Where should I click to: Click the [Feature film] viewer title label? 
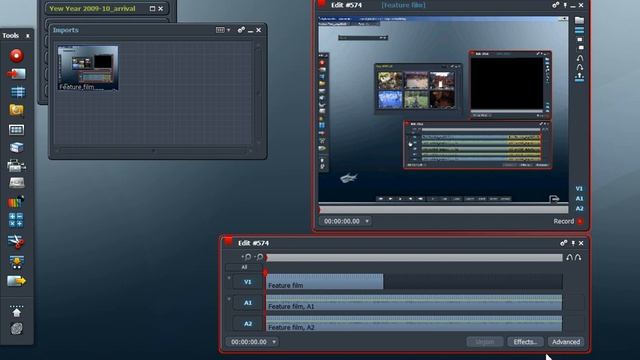pos(403,5)
